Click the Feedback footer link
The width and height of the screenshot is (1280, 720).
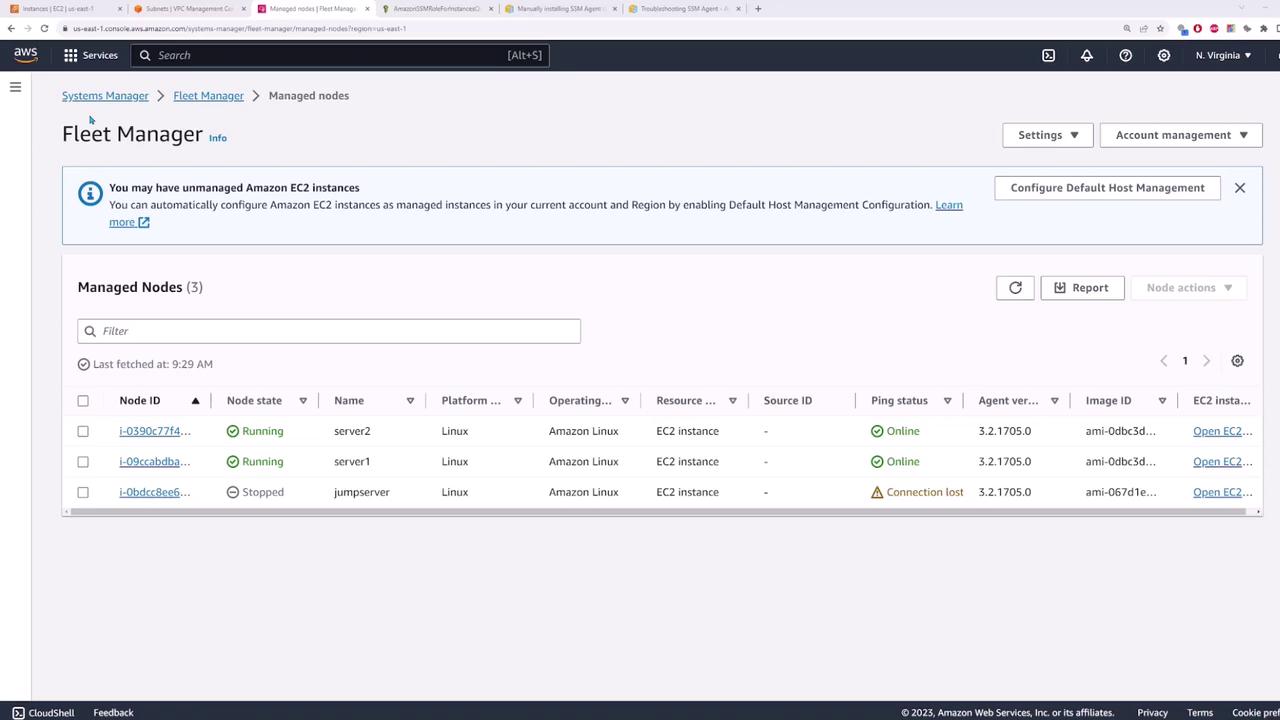(x=113, y=713)
